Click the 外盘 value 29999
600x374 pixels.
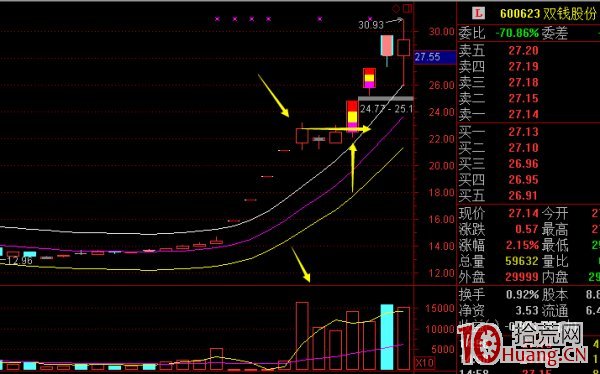[x=522, y=277]
